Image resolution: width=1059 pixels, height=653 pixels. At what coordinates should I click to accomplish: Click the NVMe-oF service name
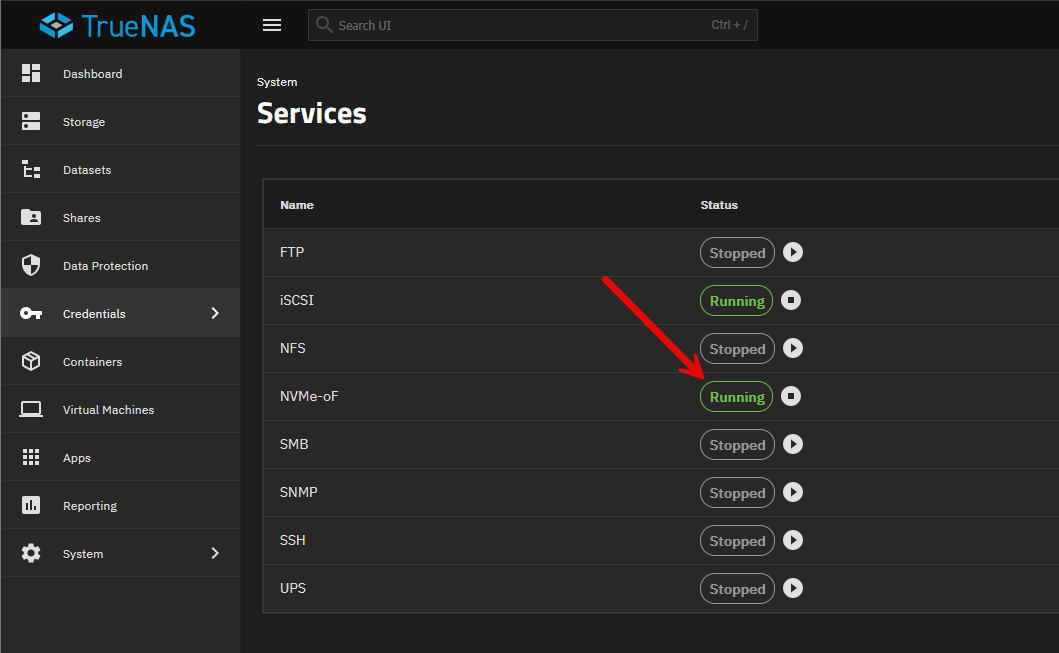point(309,396)
